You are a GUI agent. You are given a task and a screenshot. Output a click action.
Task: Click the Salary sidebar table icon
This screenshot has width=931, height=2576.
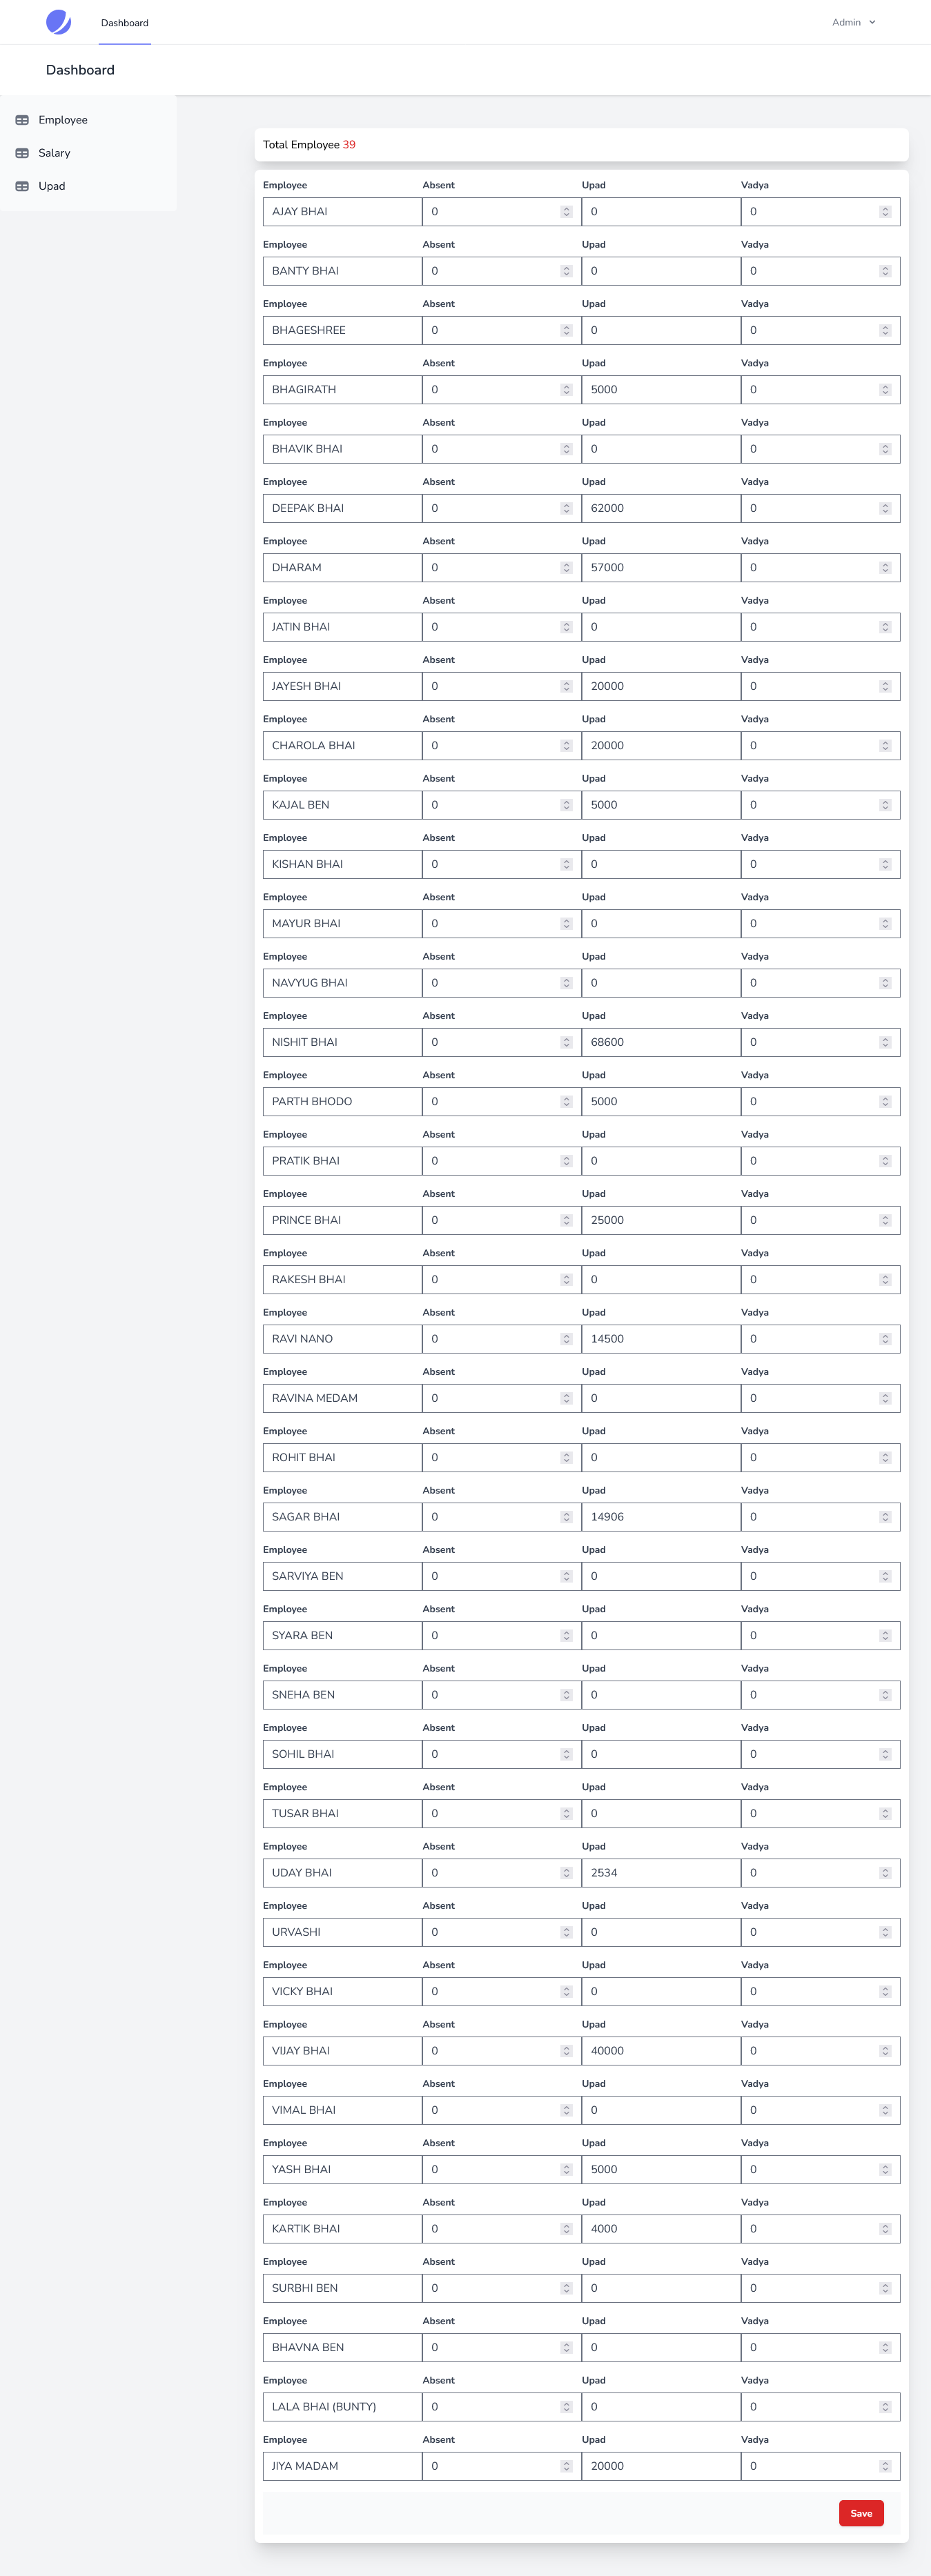[22, 153]
